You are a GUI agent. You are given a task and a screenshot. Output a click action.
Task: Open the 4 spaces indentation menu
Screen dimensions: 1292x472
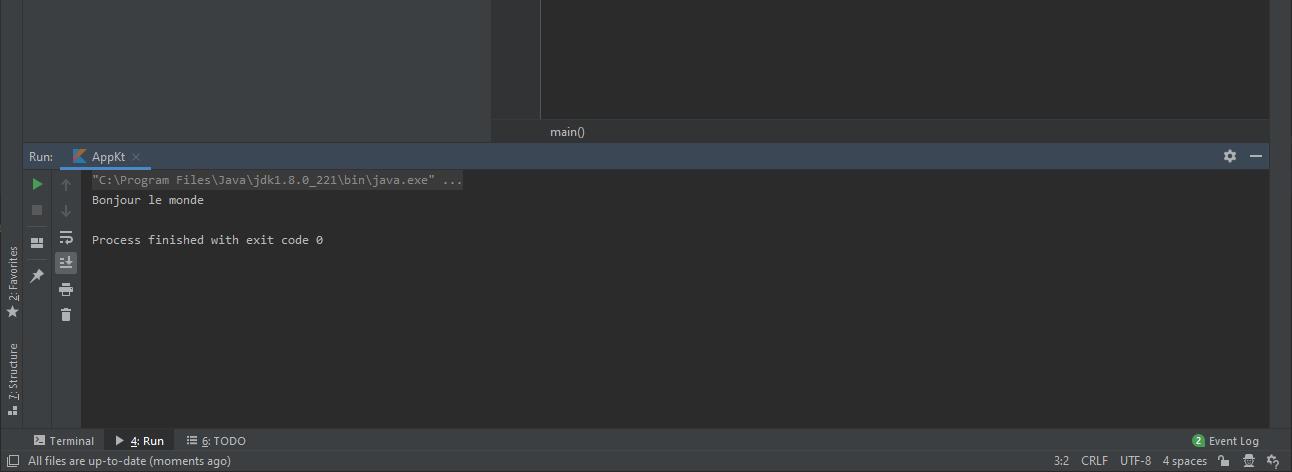pos(1184,461)
